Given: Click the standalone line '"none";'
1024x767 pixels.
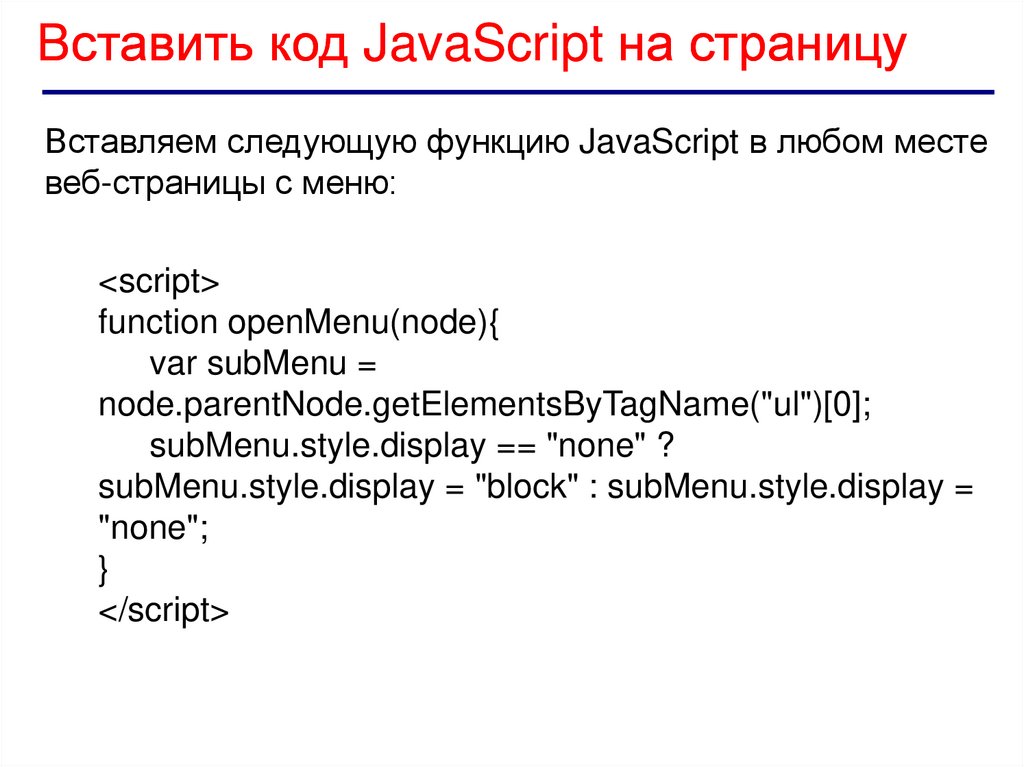Looking at the screenshot, I should coord(153,528).
